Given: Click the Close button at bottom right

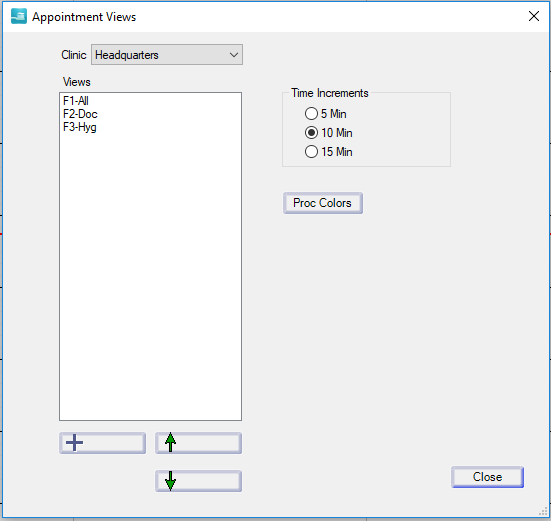Looking at the screenshot, I should [x=487, y=477].
